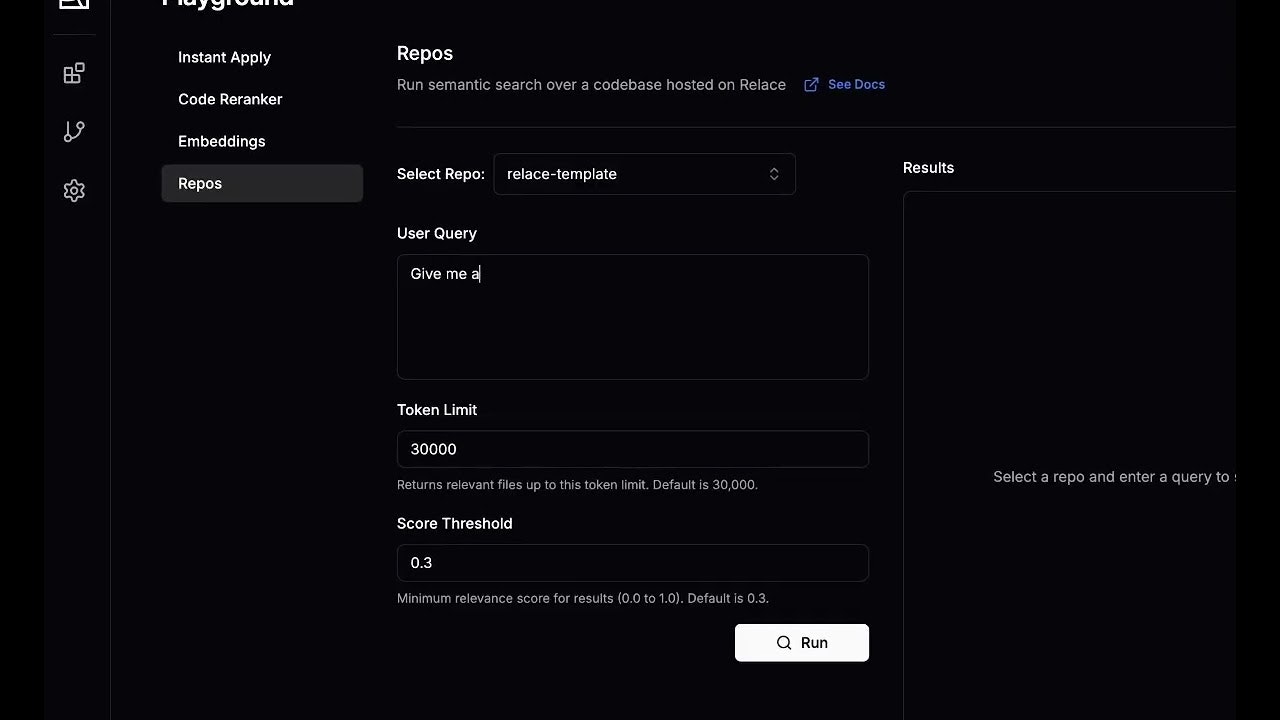Click the magnifier icon in Run button
The image size is (1280, 720).
784,643
